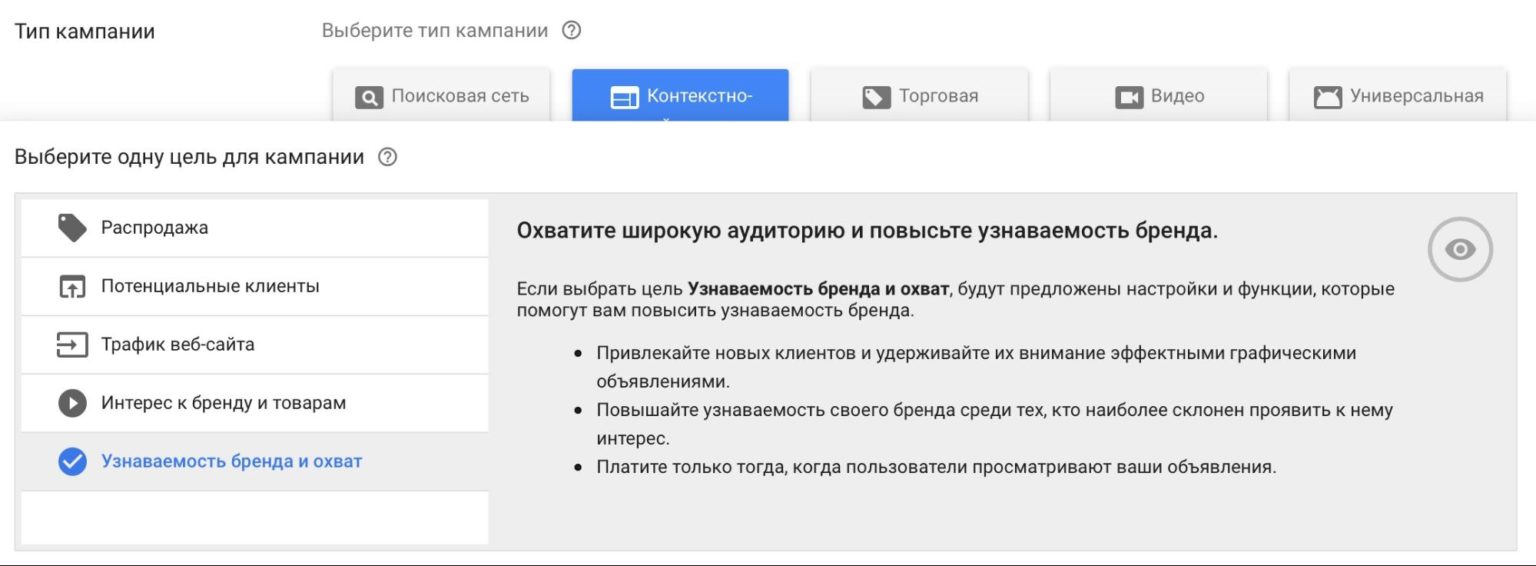Click the magnifier icon on Поисковая сеть

tap(368, 98)
